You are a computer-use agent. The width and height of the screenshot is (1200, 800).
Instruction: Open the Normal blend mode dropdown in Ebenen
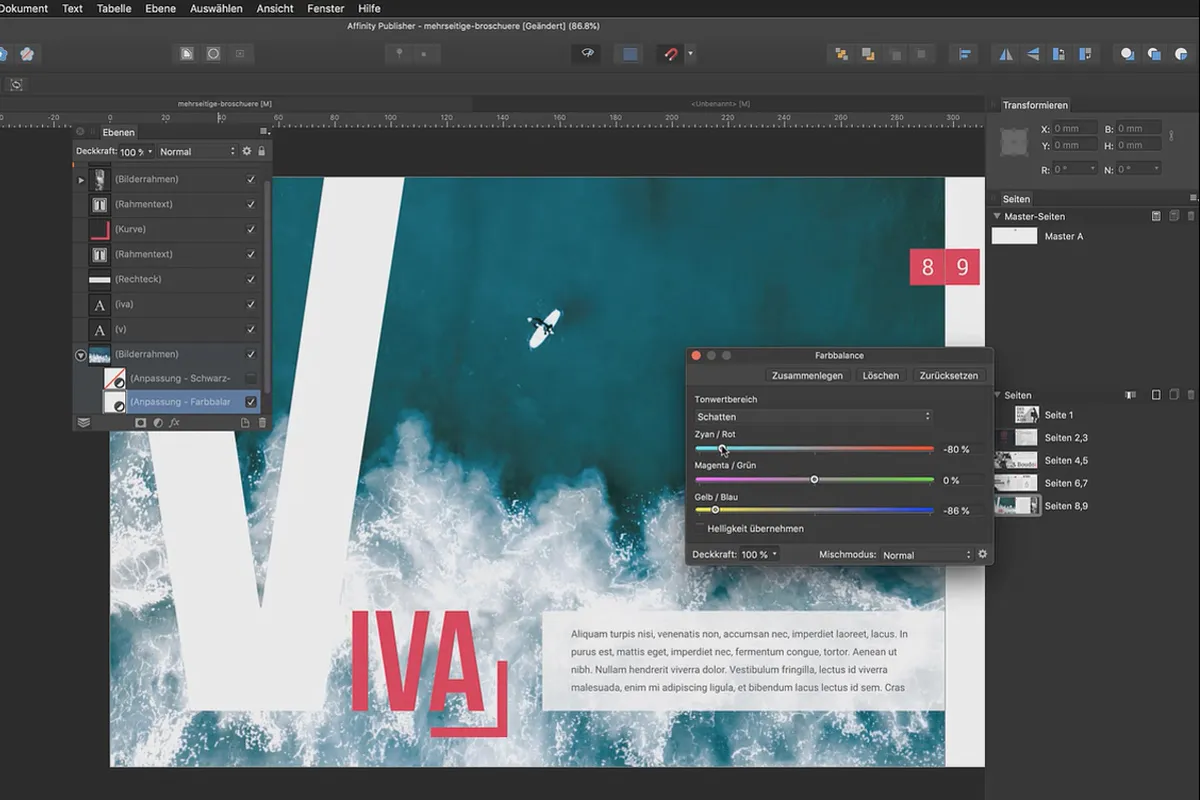click(197, 152)
